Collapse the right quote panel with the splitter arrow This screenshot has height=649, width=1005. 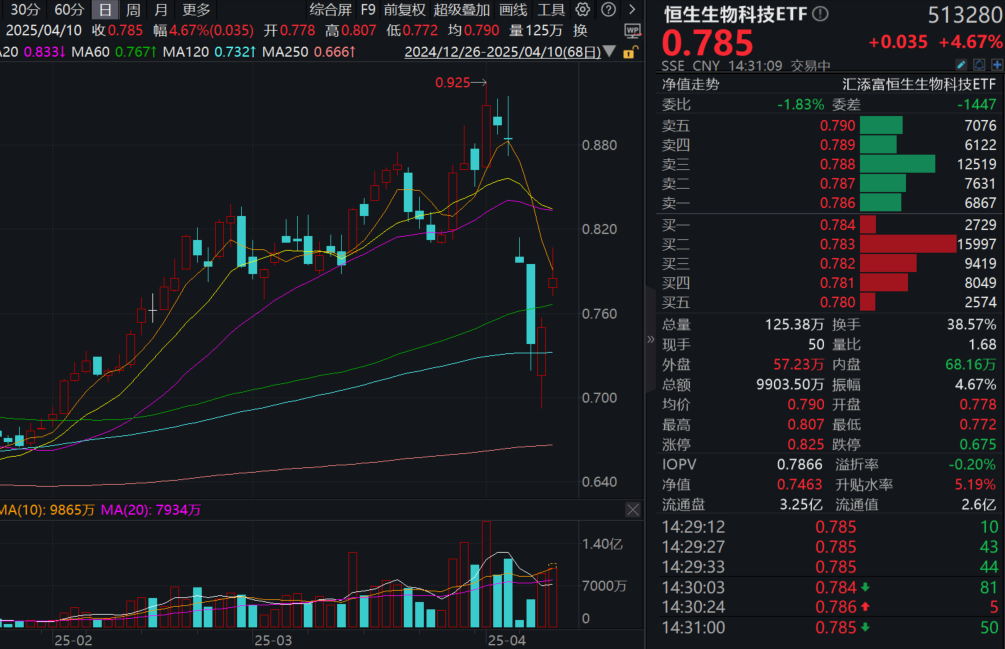pyautogui.click(x=651, y=339)
